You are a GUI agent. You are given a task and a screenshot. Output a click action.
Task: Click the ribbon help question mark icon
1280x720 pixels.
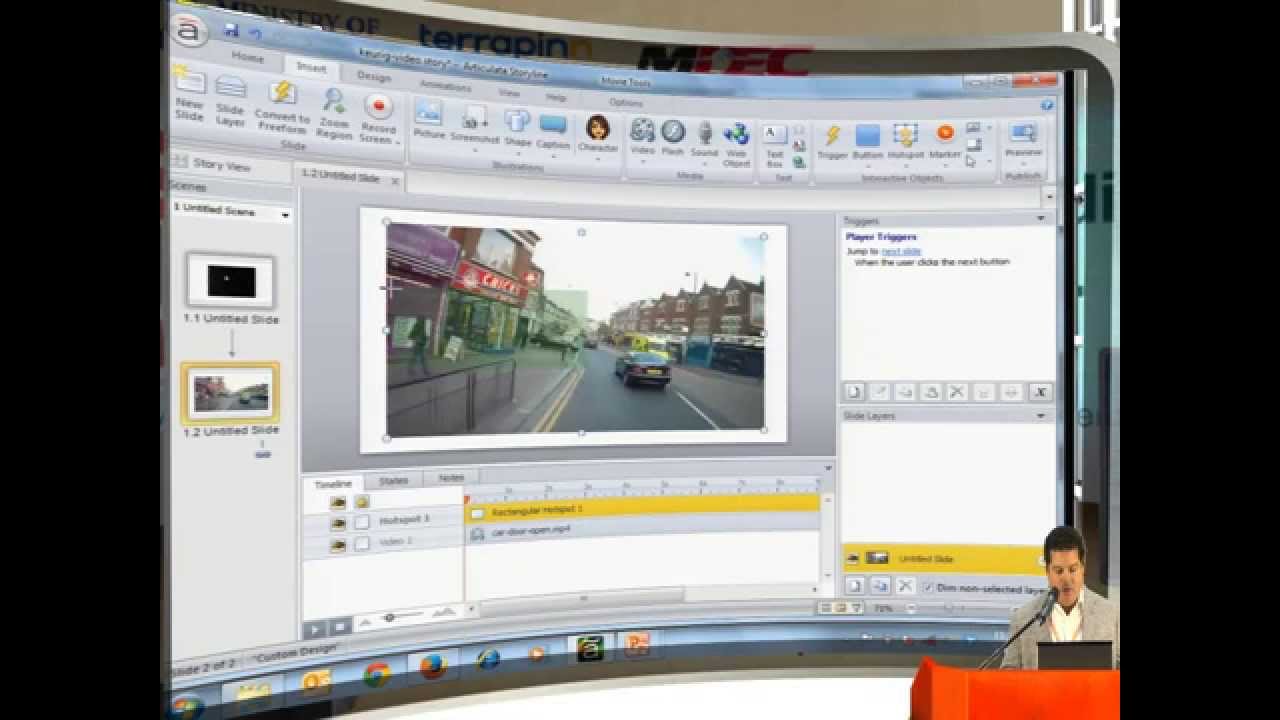pyautogui.click(x=1047, y=104)
